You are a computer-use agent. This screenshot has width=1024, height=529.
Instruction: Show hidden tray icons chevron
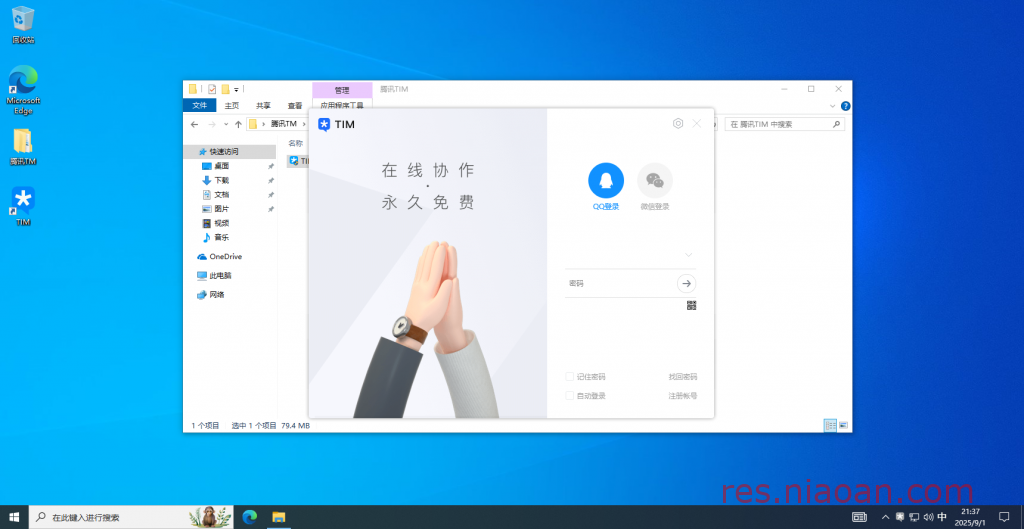tap(886, 517)
